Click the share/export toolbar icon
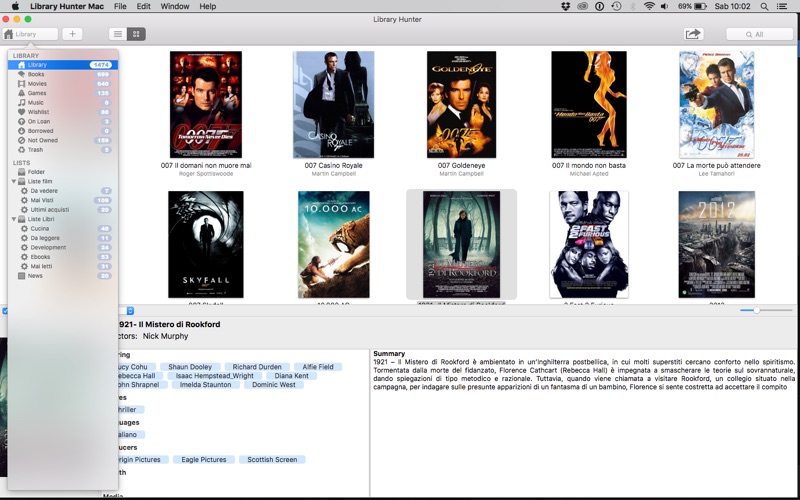The width and height of the screenshot is (800, 500). [693, 34]
